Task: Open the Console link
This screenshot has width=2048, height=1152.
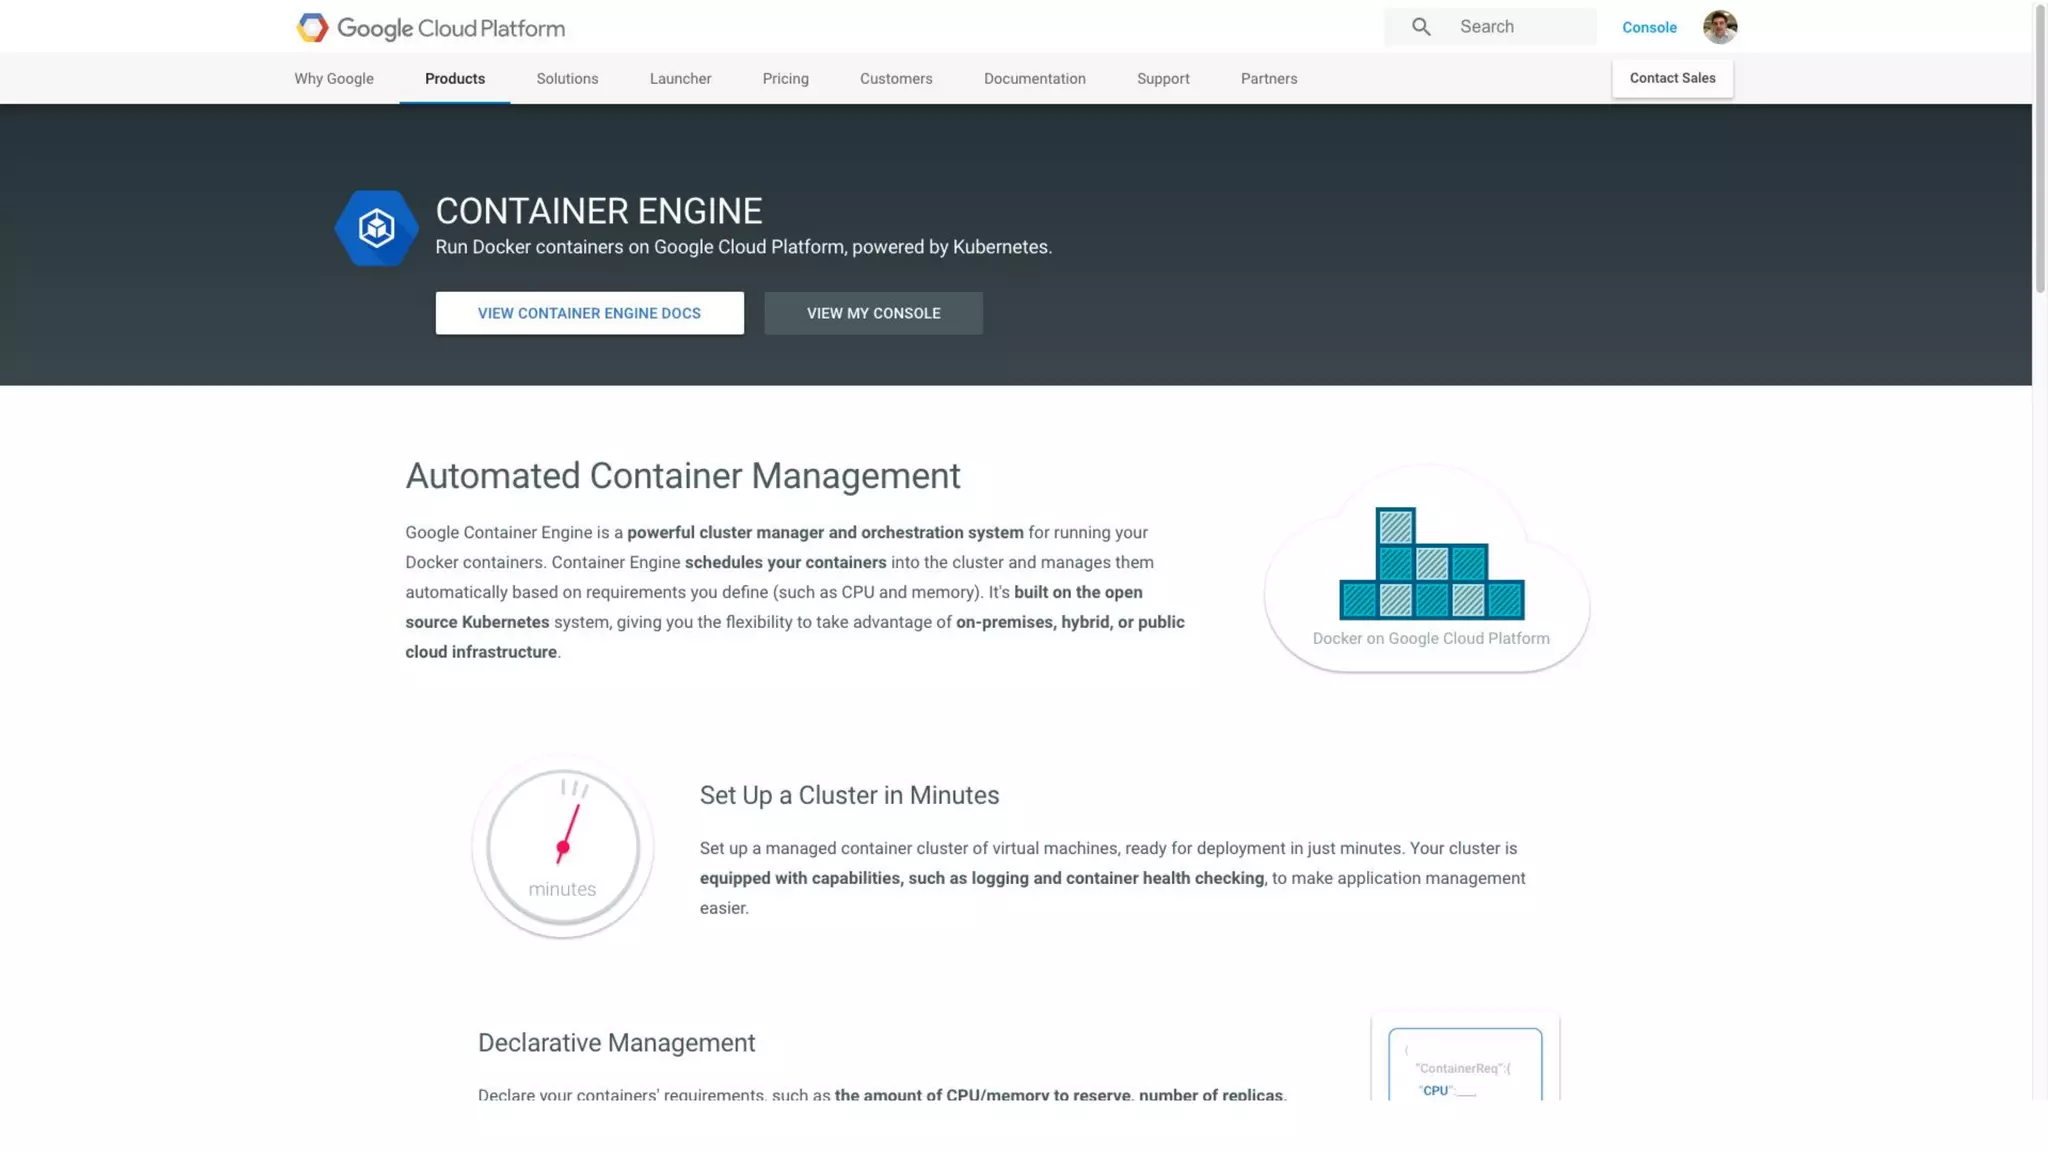Action: tap(1649, 28)
